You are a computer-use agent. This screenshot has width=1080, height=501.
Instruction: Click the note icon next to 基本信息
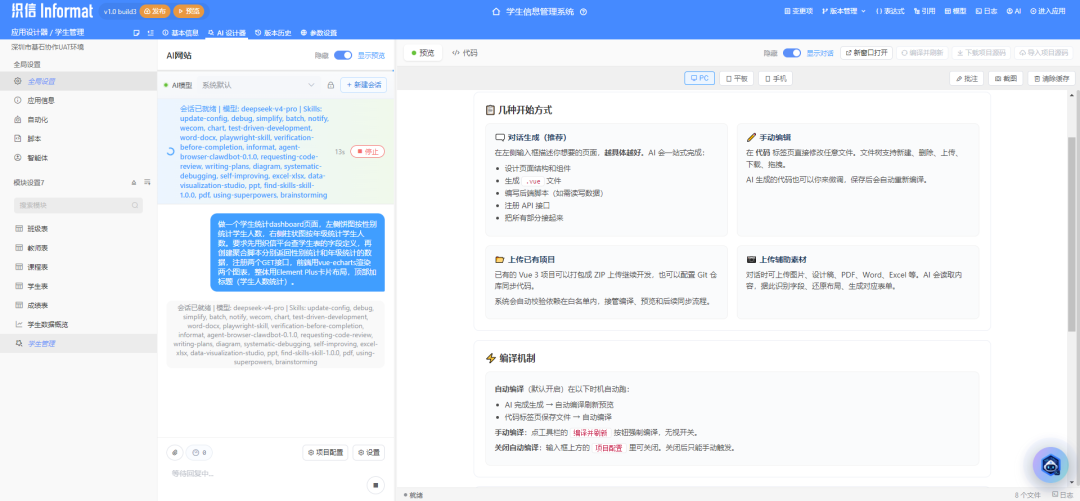click(x=136, y=32)
